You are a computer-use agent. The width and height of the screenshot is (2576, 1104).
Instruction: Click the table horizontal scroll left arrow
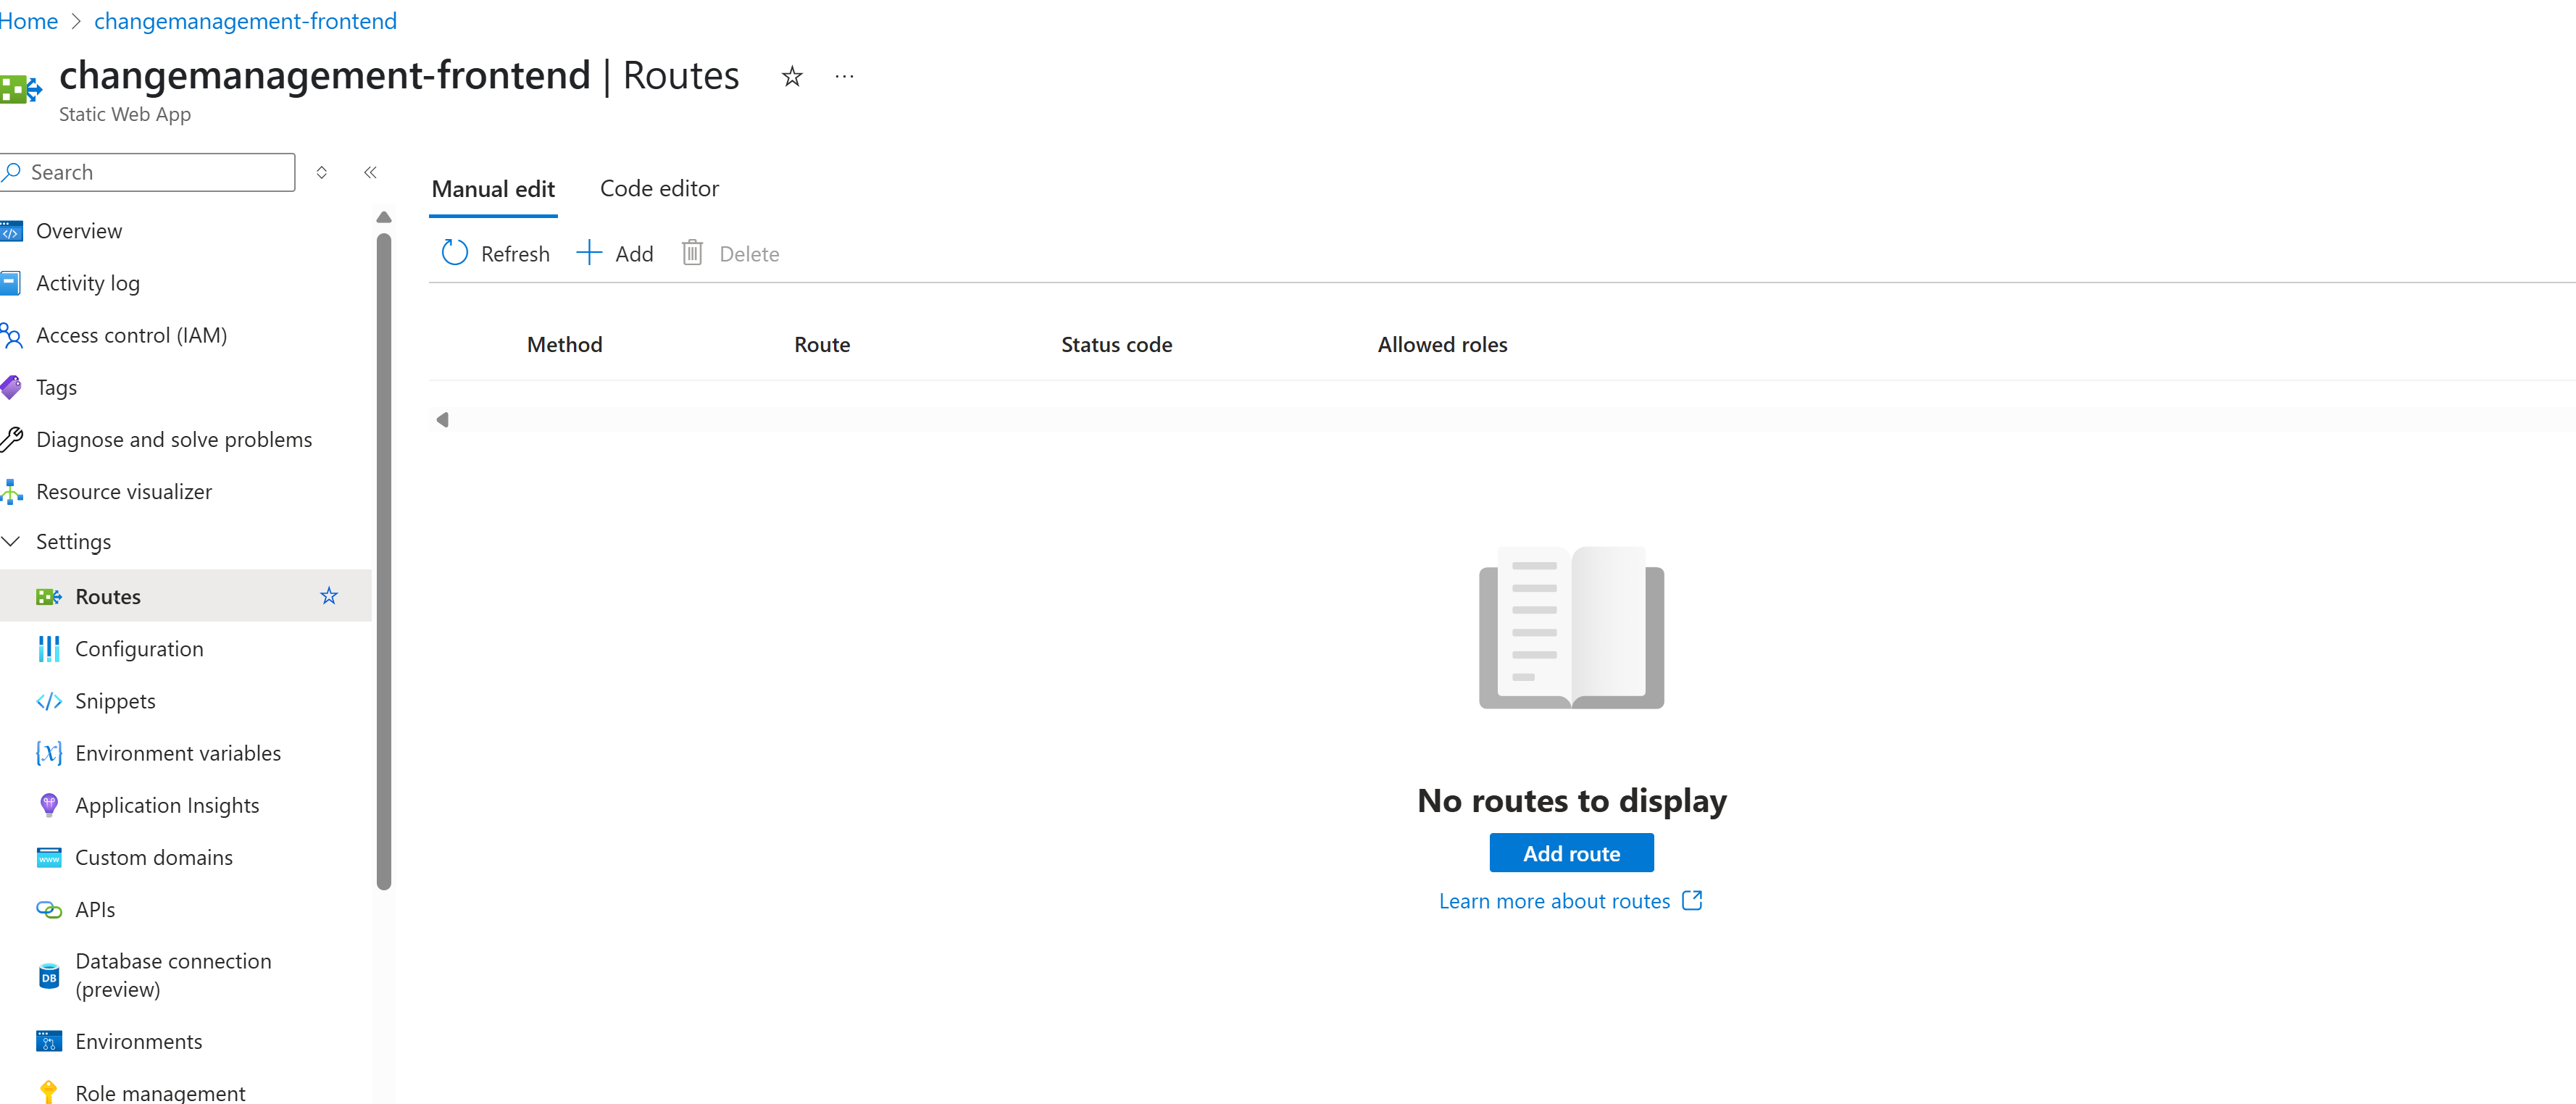[443, 420]
